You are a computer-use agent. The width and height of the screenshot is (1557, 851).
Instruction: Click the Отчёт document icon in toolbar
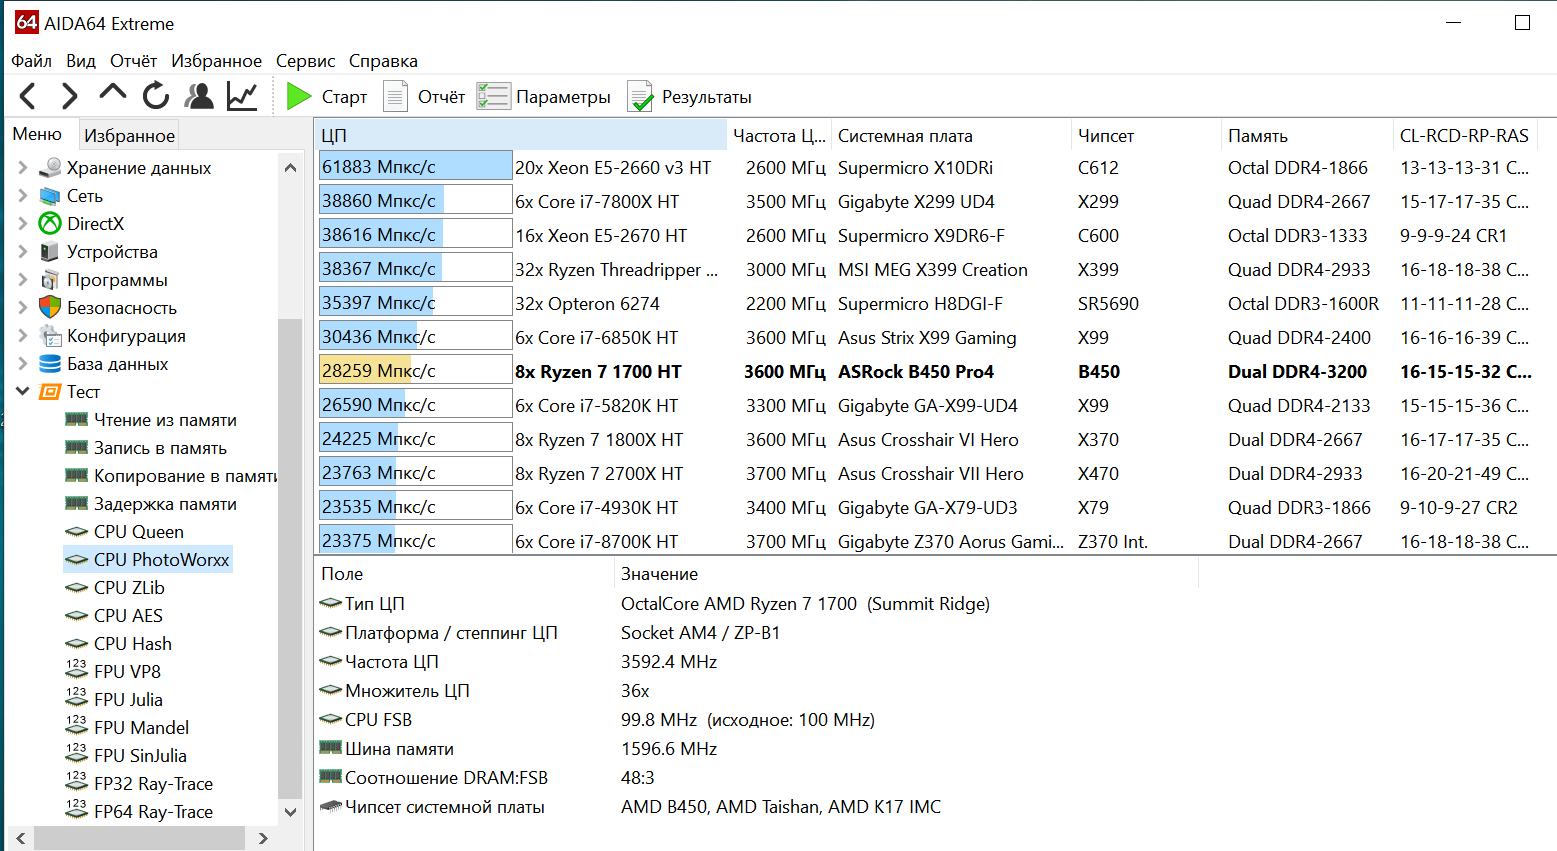click(x=396, y=96)
